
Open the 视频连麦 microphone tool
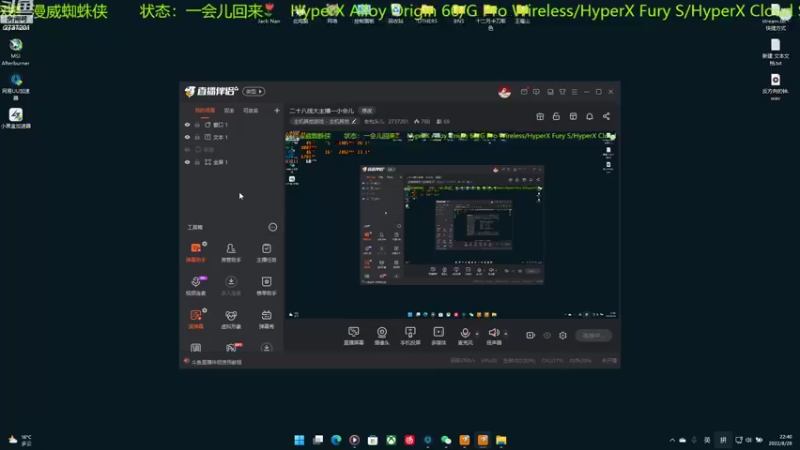click(x=196, y=286)
